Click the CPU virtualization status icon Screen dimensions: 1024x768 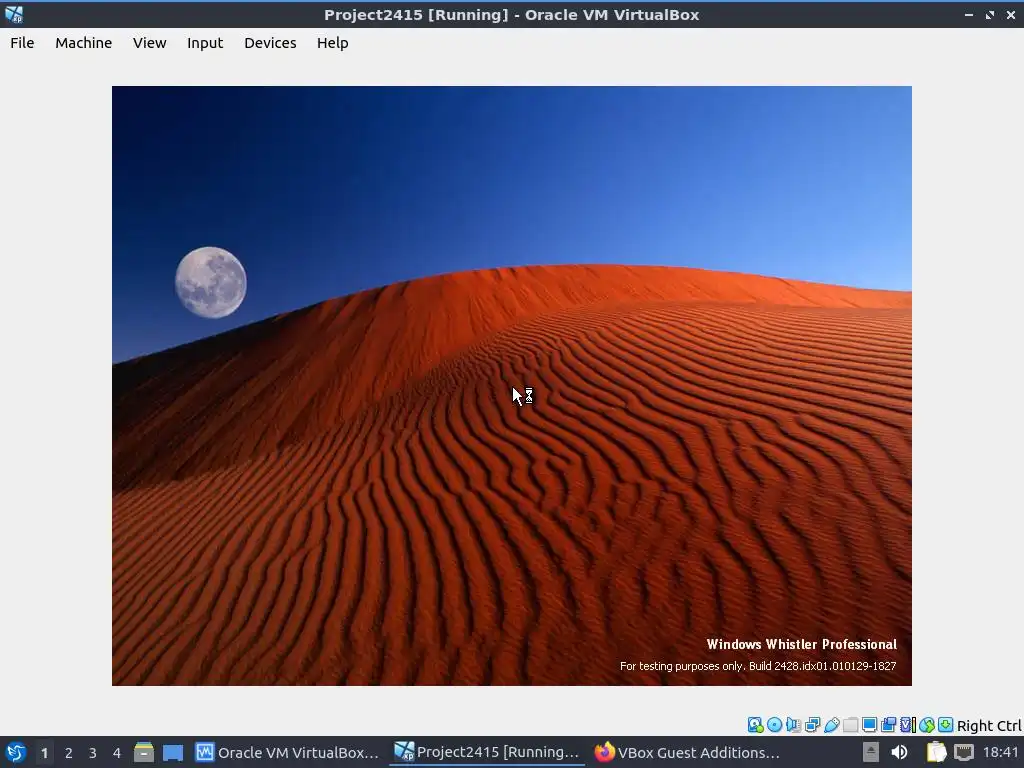pyautogui.click(x=908, y=725)
